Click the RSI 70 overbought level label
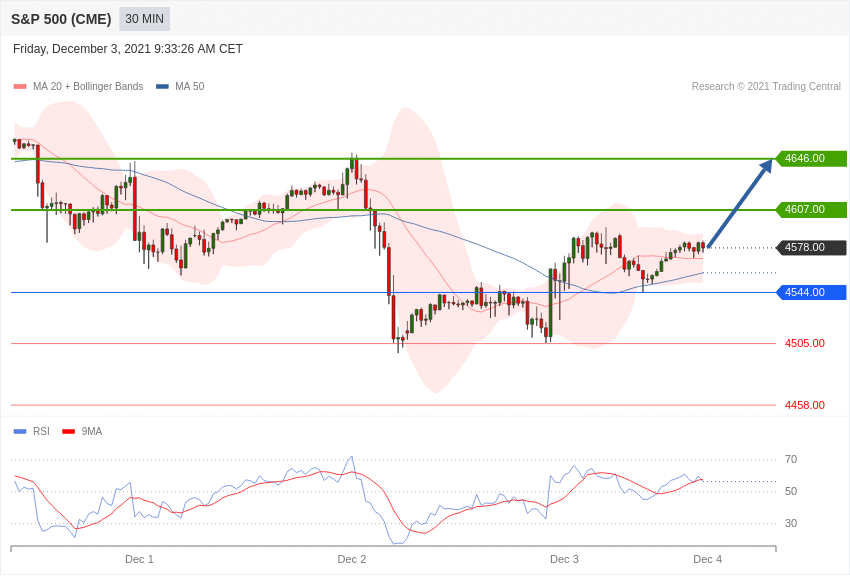Screen dimensions: 850x576 [791, 460]
